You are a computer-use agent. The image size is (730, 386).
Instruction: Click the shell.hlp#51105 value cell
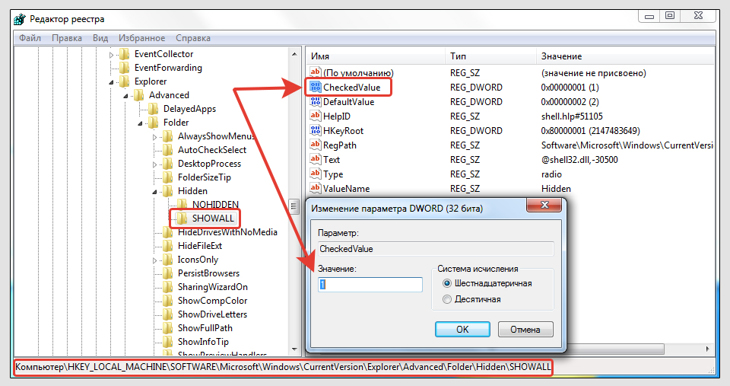tap(572, 116)
